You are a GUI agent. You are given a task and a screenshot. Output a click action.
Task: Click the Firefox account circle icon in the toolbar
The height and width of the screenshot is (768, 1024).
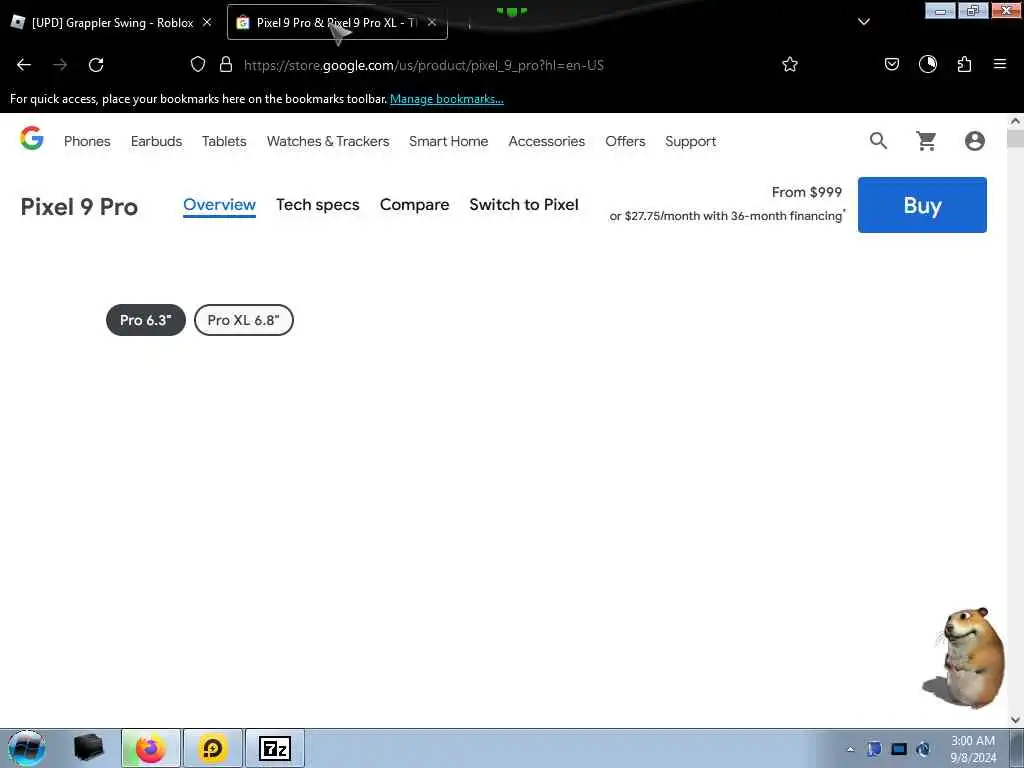pyautogui.click(x=928, y=64)
